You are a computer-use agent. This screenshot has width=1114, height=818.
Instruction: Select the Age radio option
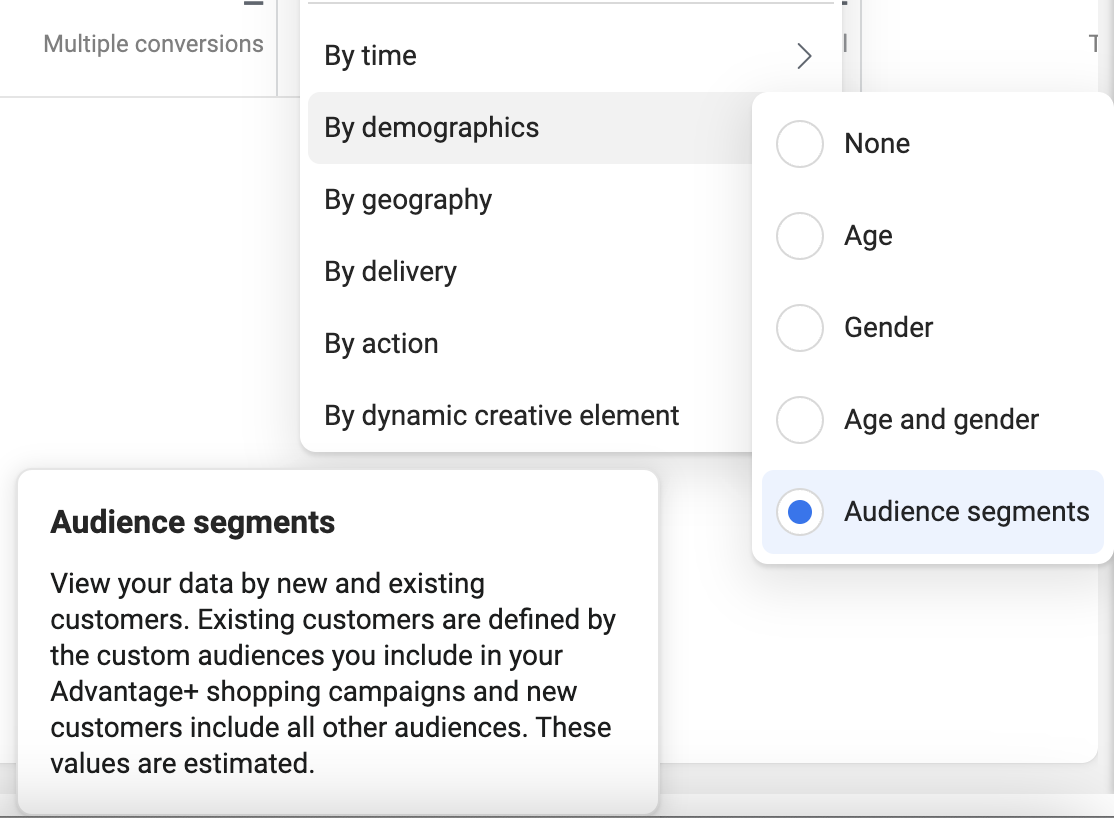tap(799, 236)
